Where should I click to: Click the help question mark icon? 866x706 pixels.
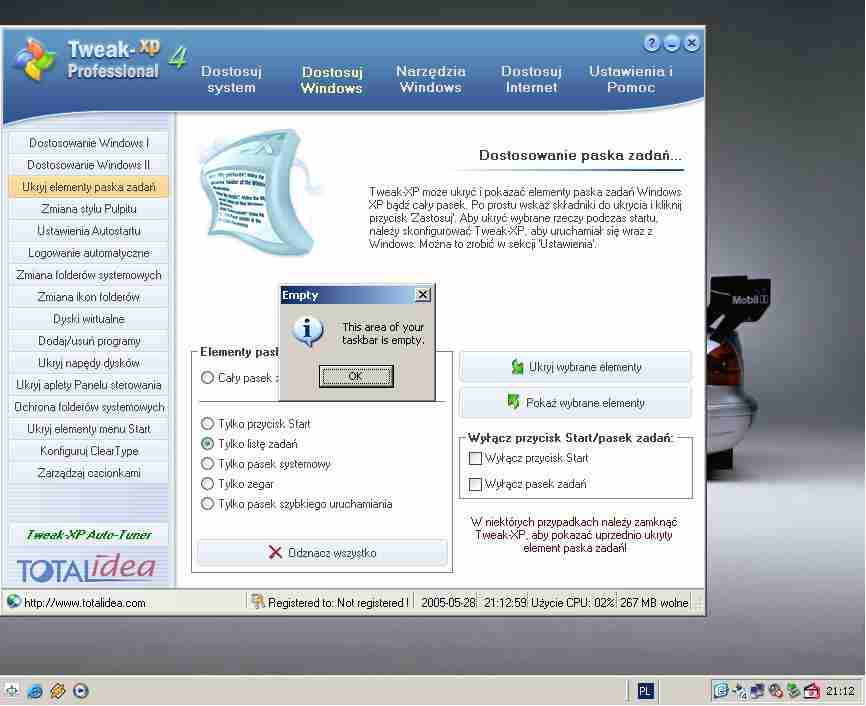652,43
